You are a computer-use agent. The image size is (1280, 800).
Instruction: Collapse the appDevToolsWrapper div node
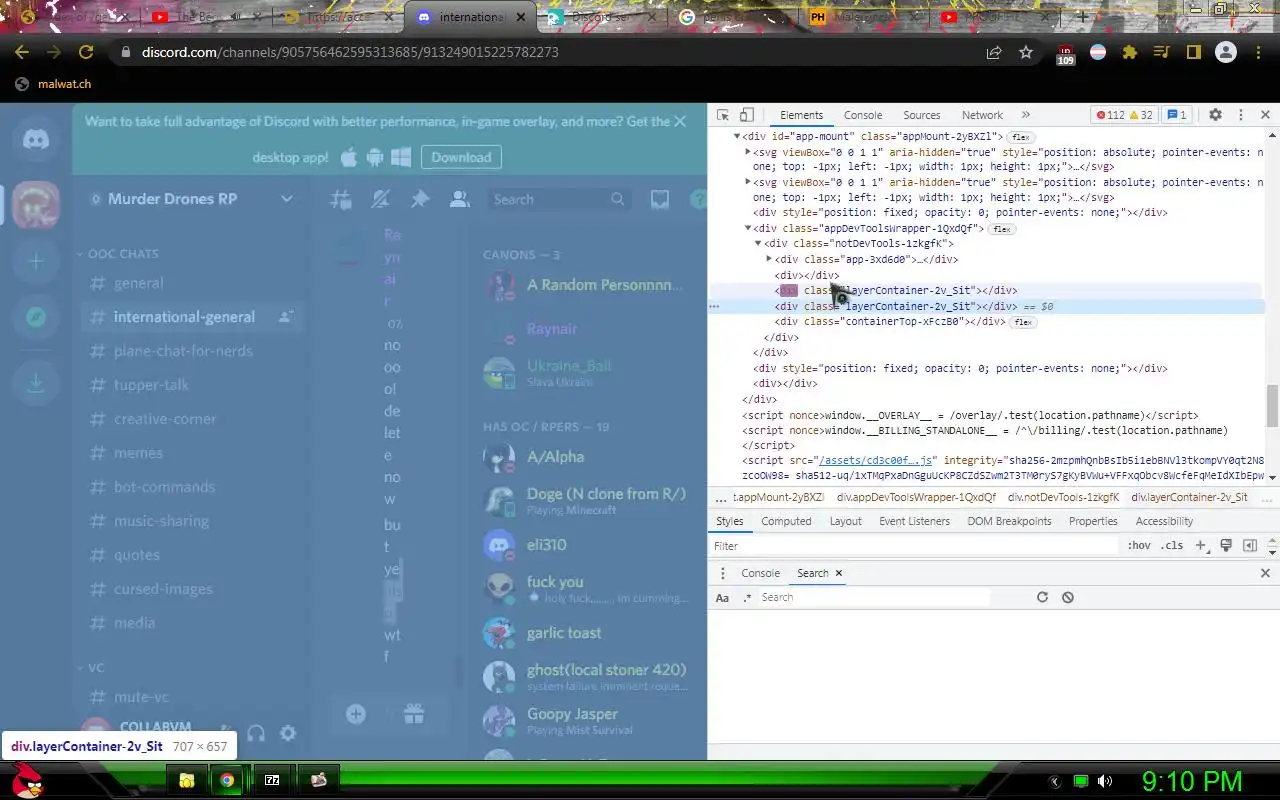click(x=748, y=228)
